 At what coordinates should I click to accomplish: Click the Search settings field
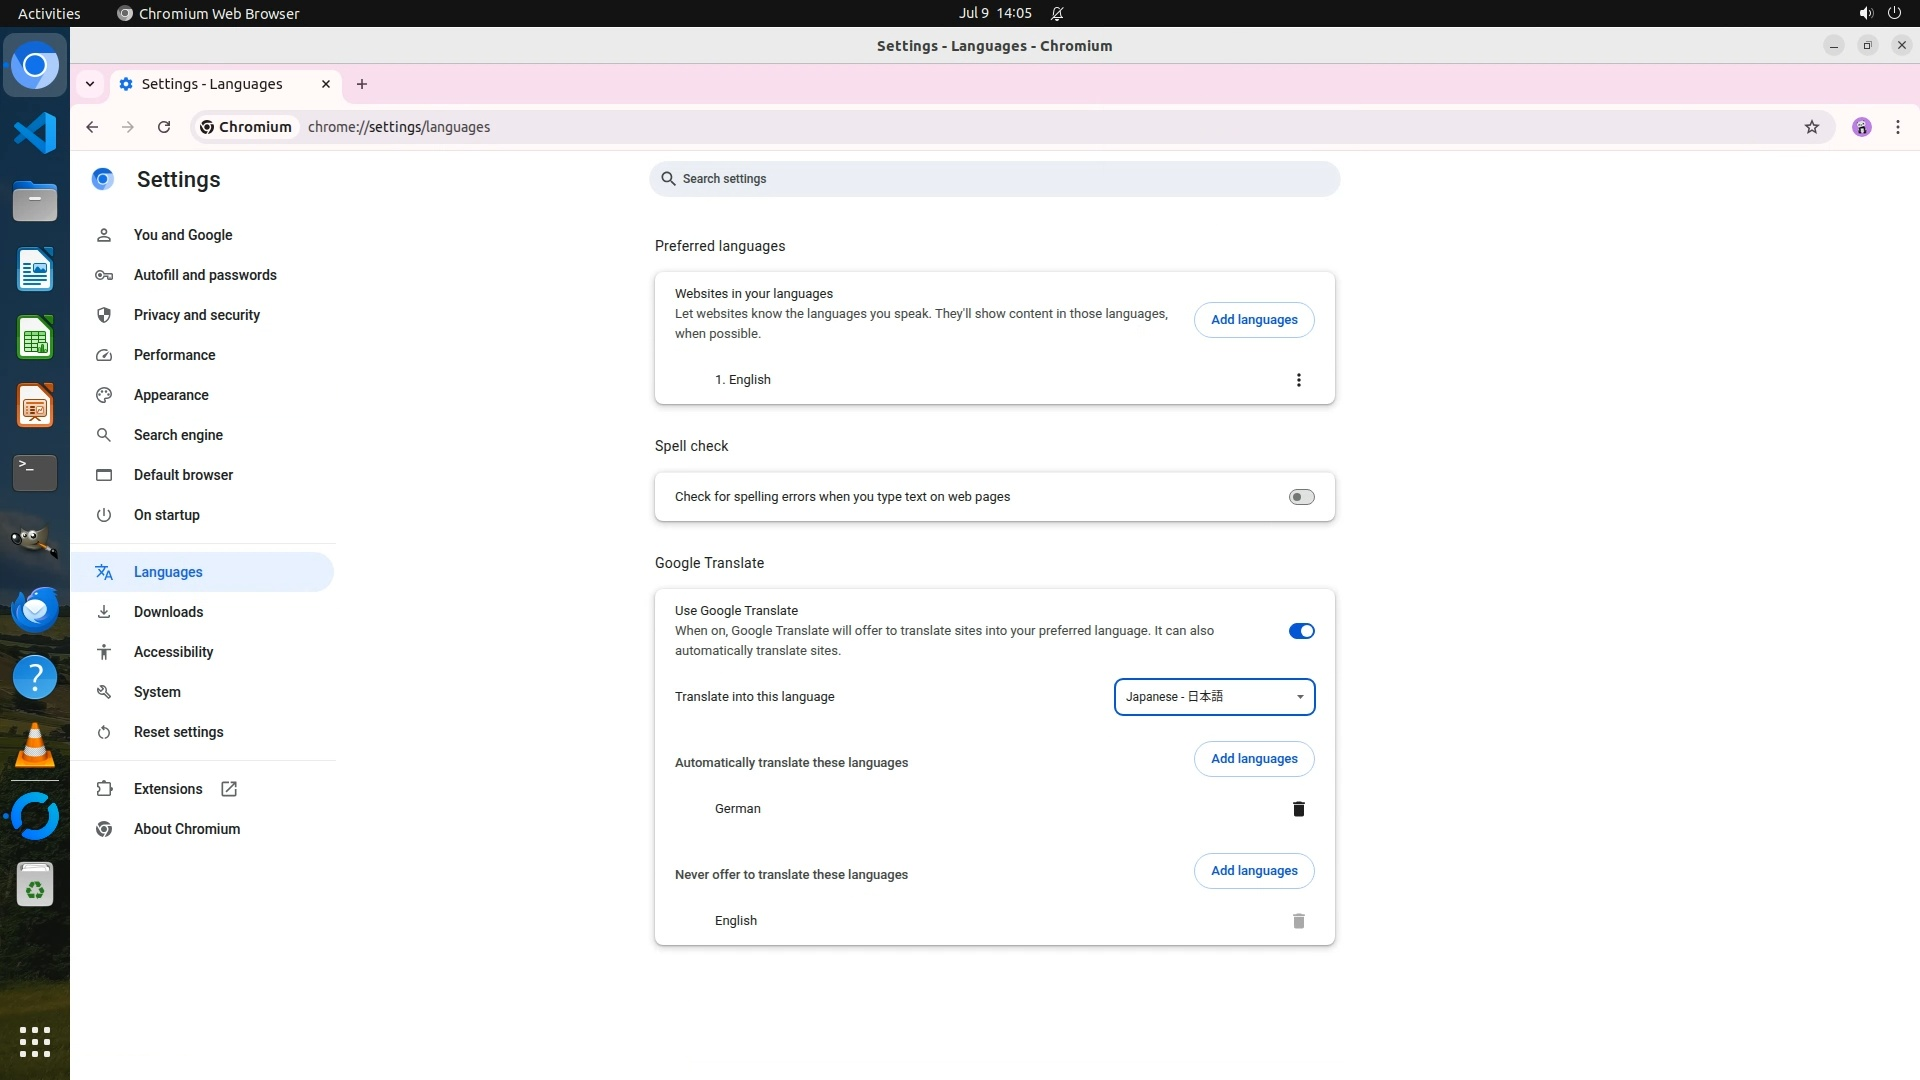pyautogui.click(x=994, y=179)
